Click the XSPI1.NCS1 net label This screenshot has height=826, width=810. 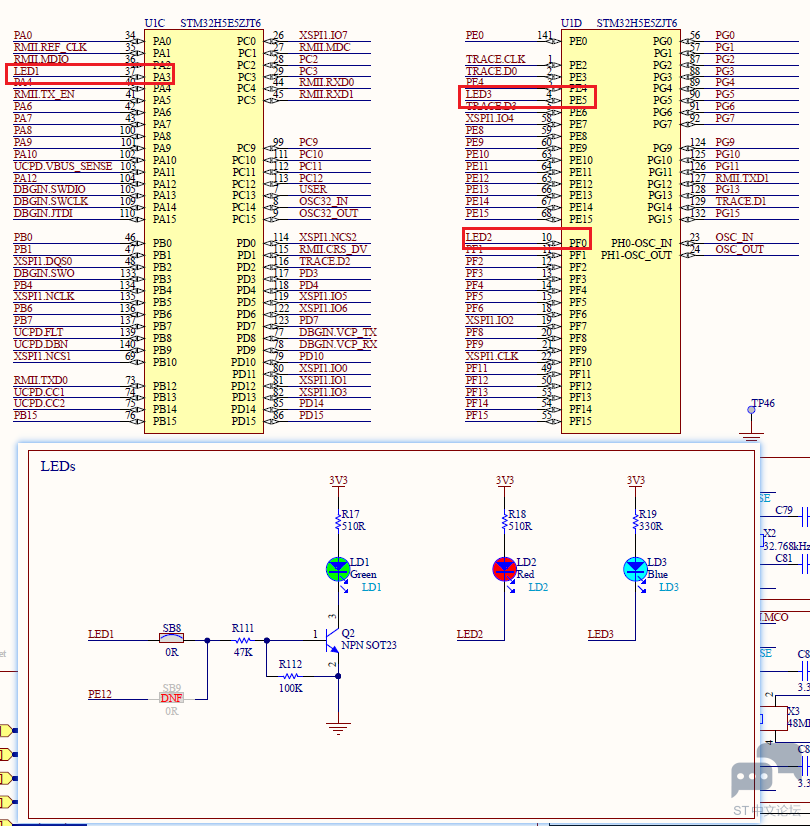pyautogui.click(x=42, y=356)
